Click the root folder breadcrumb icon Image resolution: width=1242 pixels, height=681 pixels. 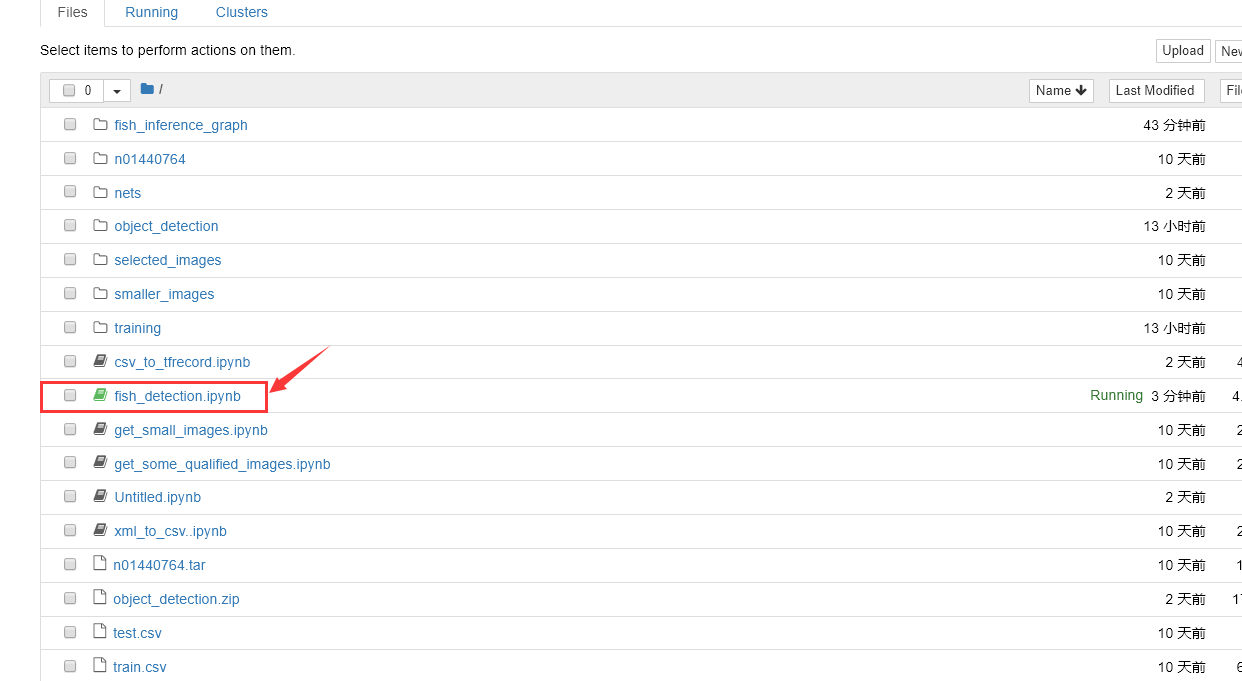tap(147, 89)
